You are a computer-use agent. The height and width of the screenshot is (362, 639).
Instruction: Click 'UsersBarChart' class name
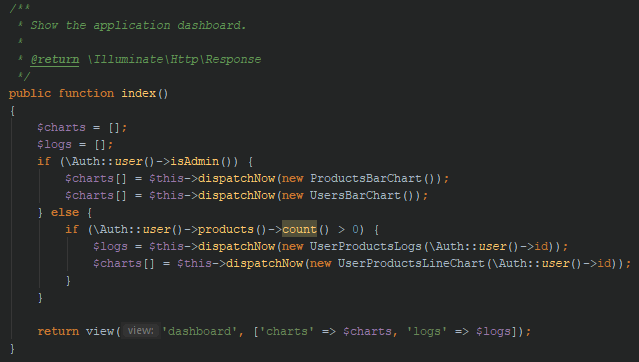pyautogui.click(x=355, y=196)
